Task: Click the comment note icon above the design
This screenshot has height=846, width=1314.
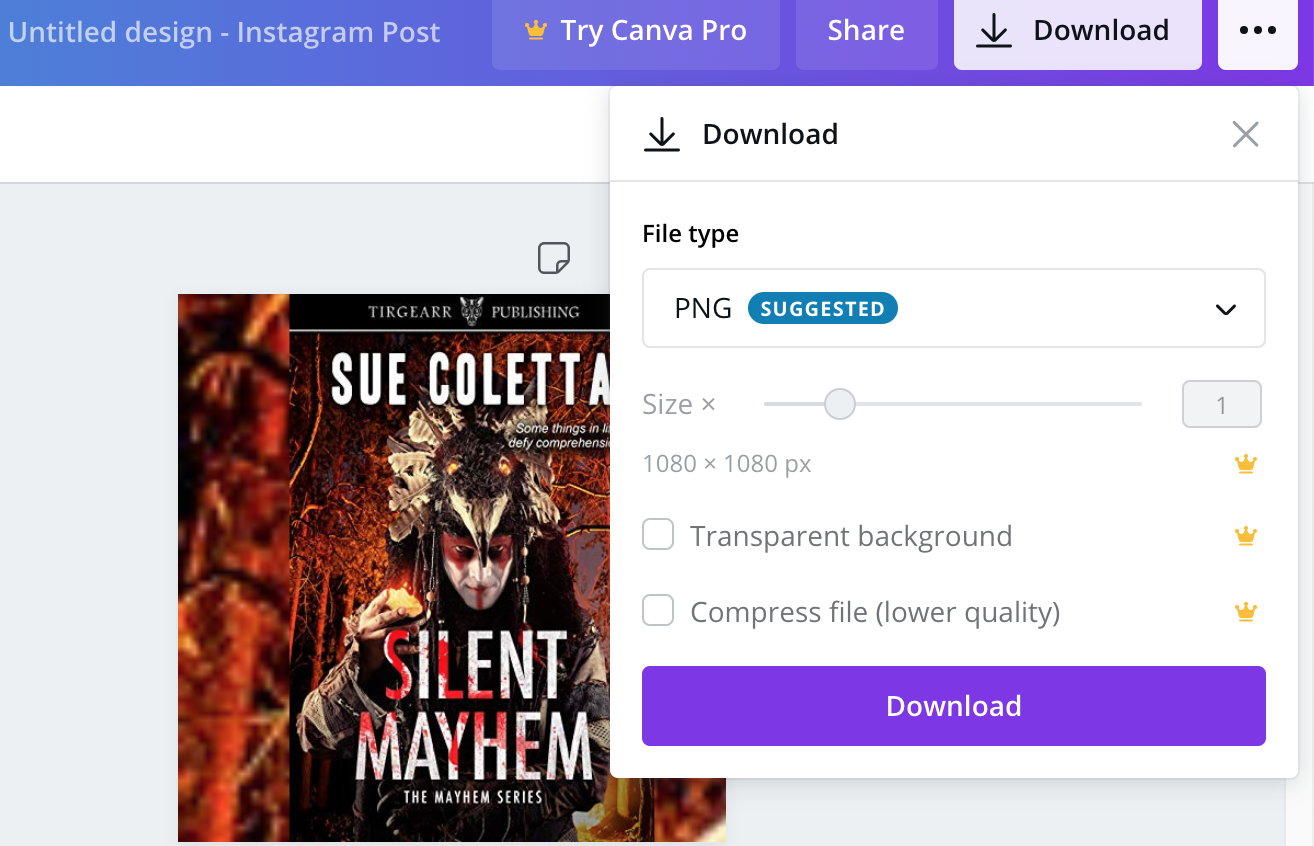Action: (552, 257)
